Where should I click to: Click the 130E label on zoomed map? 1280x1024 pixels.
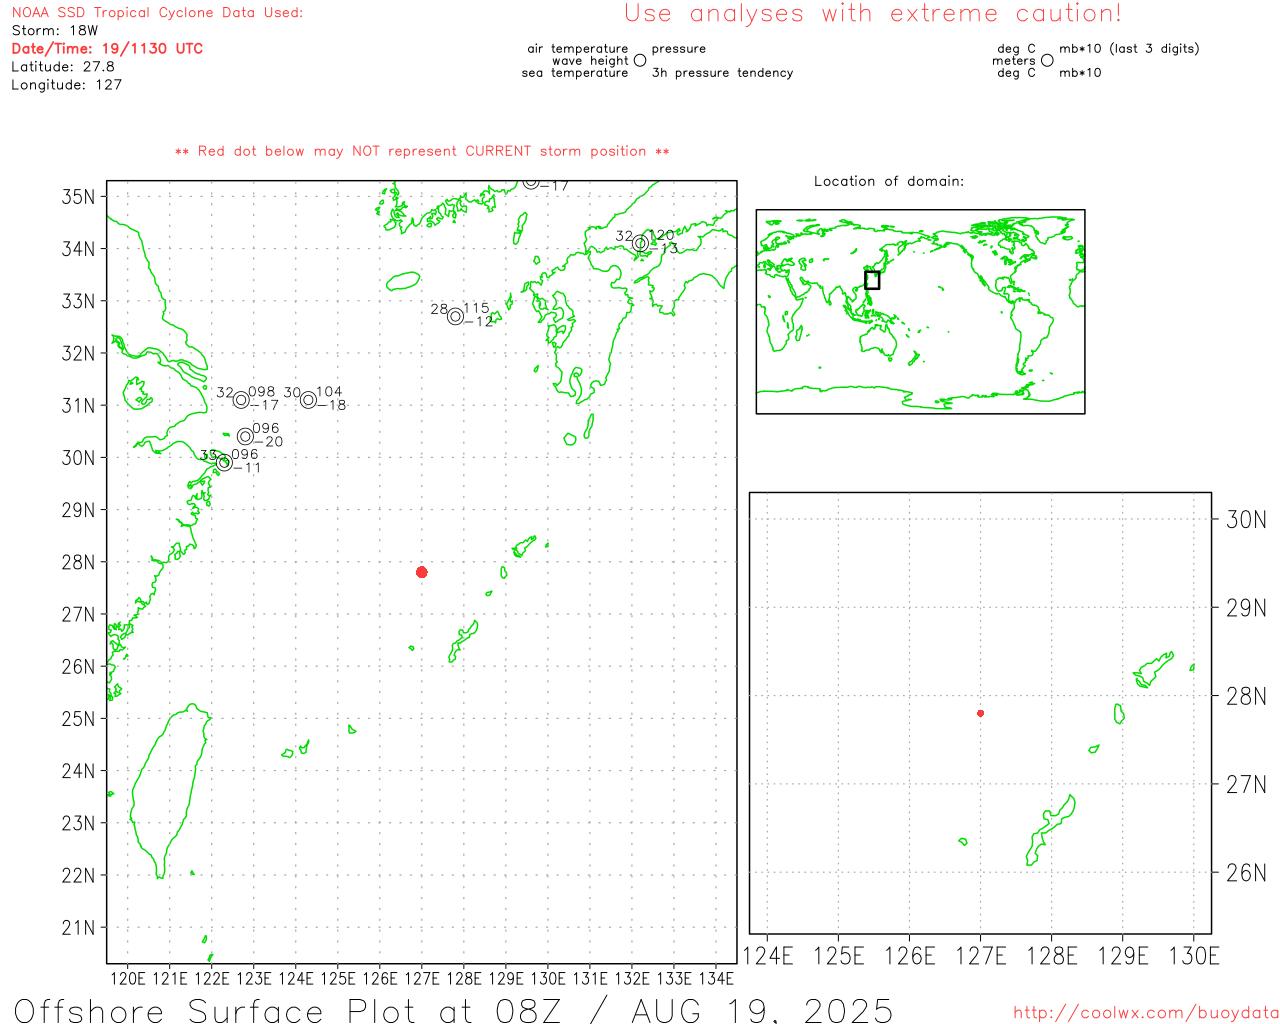(x=1194, y=956)
